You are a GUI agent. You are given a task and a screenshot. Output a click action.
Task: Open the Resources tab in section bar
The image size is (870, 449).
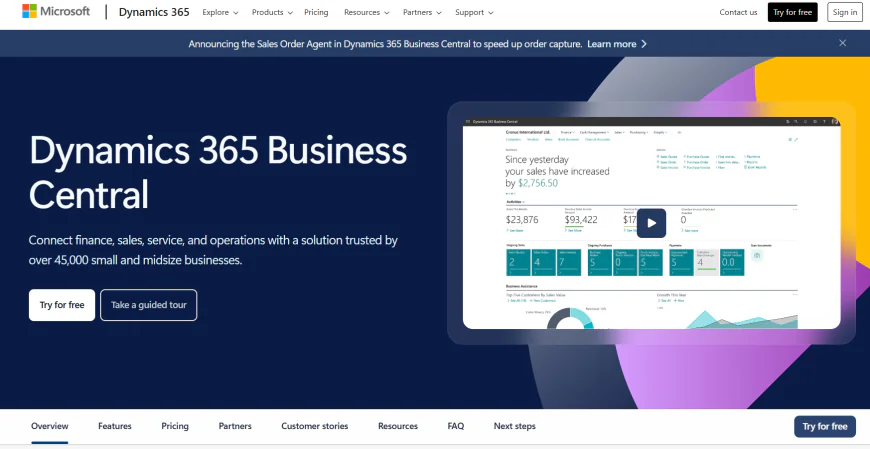coord(398,426)
